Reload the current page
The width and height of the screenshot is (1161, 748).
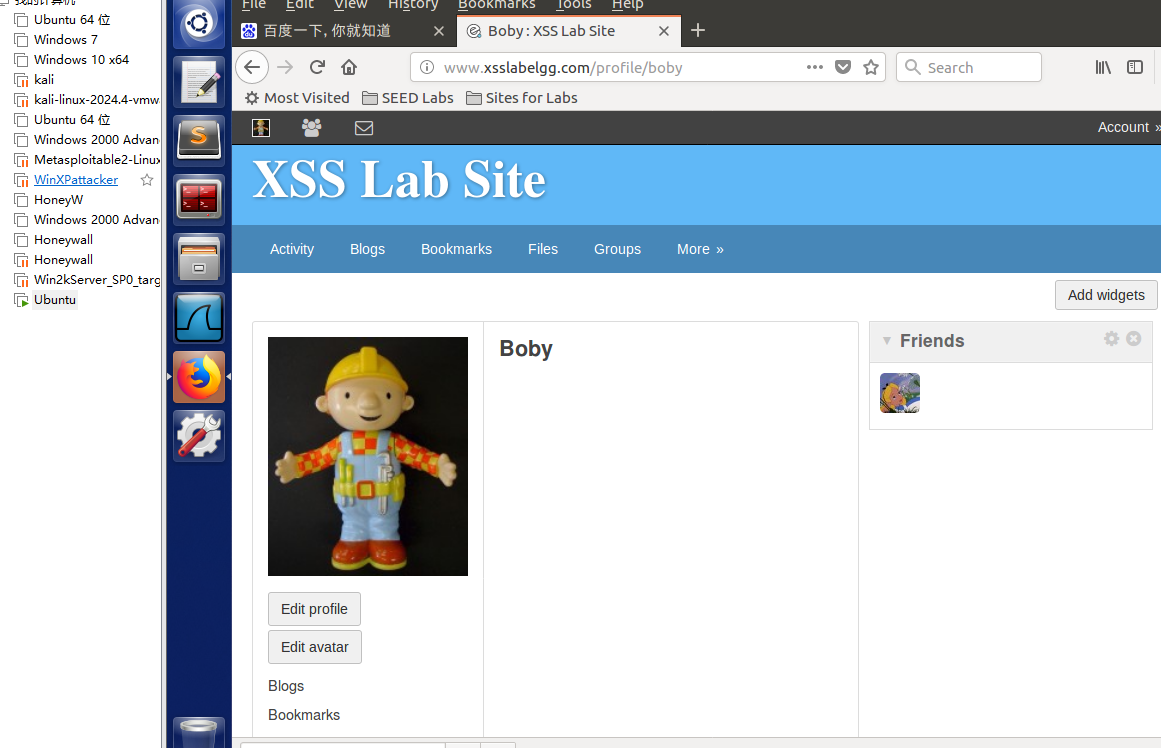317,67
